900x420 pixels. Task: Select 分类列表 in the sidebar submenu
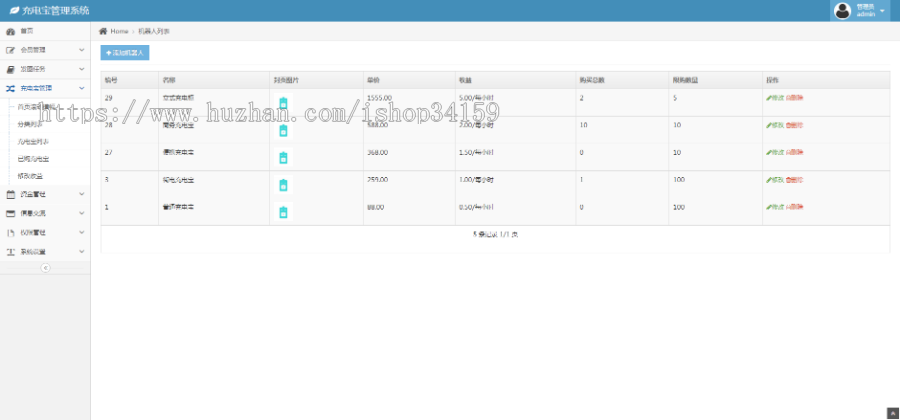(30, 124)
